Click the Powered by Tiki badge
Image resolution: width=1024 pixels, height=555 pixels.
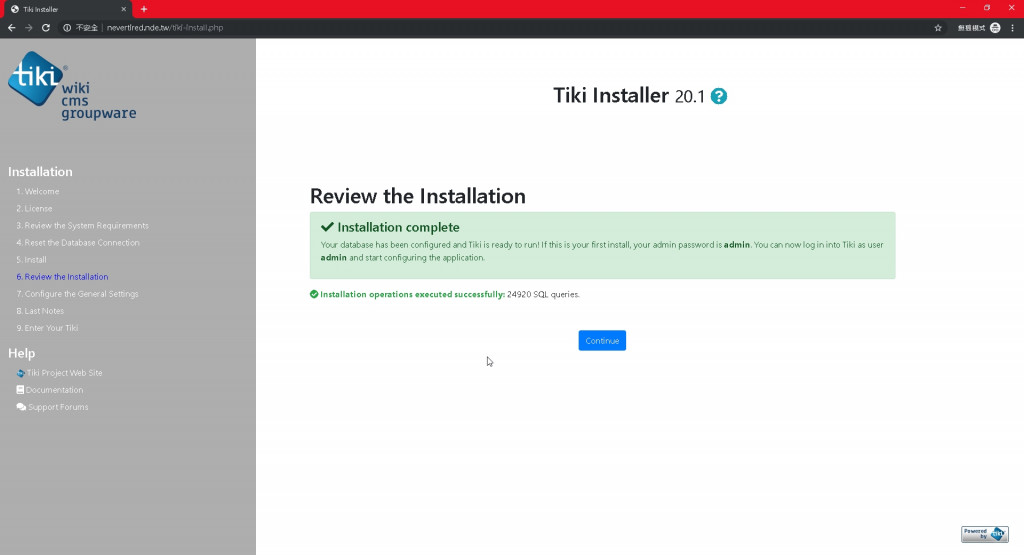(985, 534)
